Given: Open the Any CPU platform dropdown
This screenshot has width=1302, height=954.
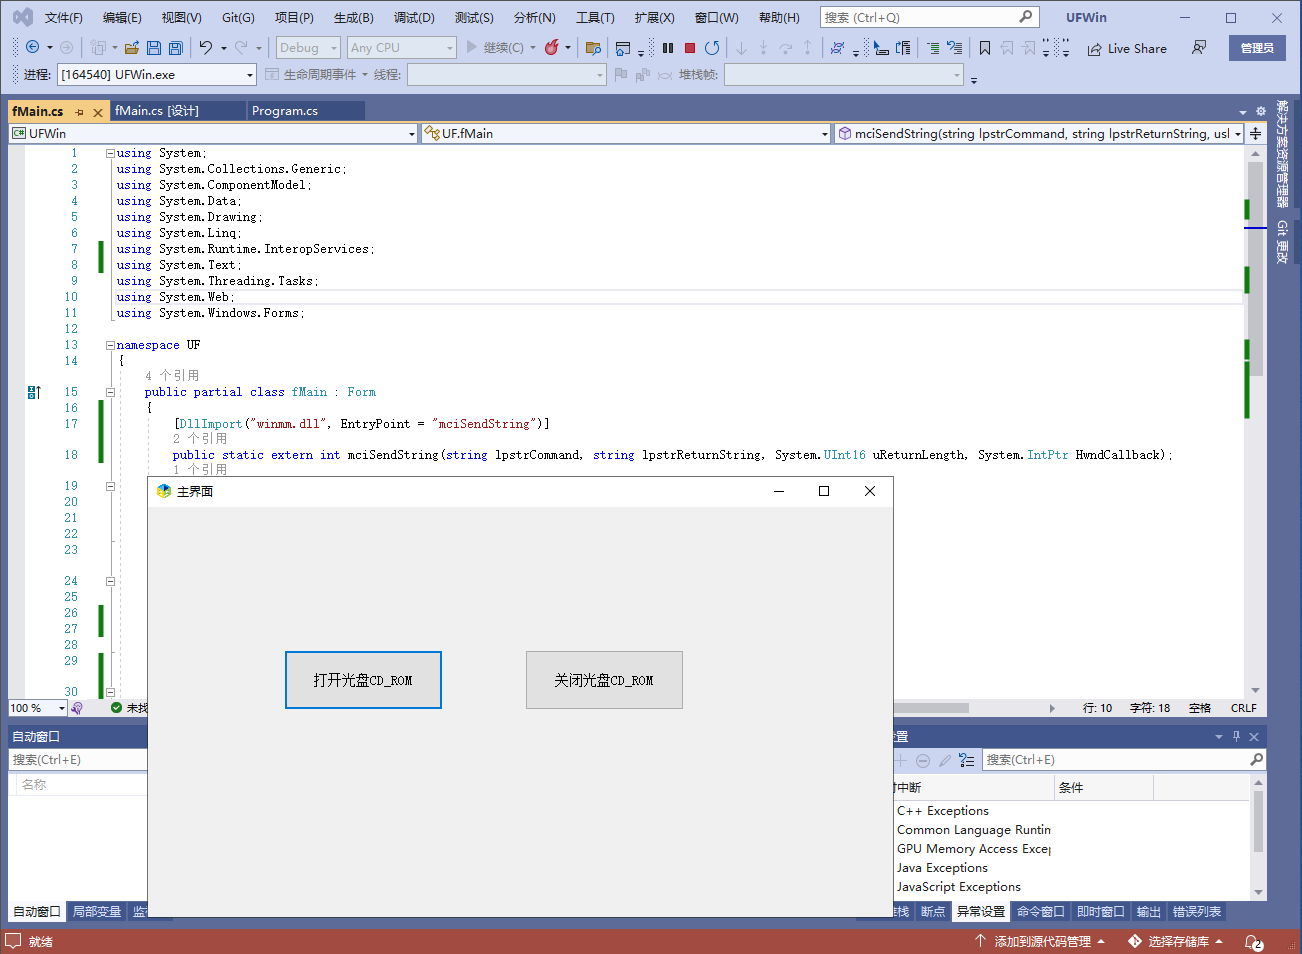Looking at the screenshot, I should pyautogui.click(x=401, y=47).
